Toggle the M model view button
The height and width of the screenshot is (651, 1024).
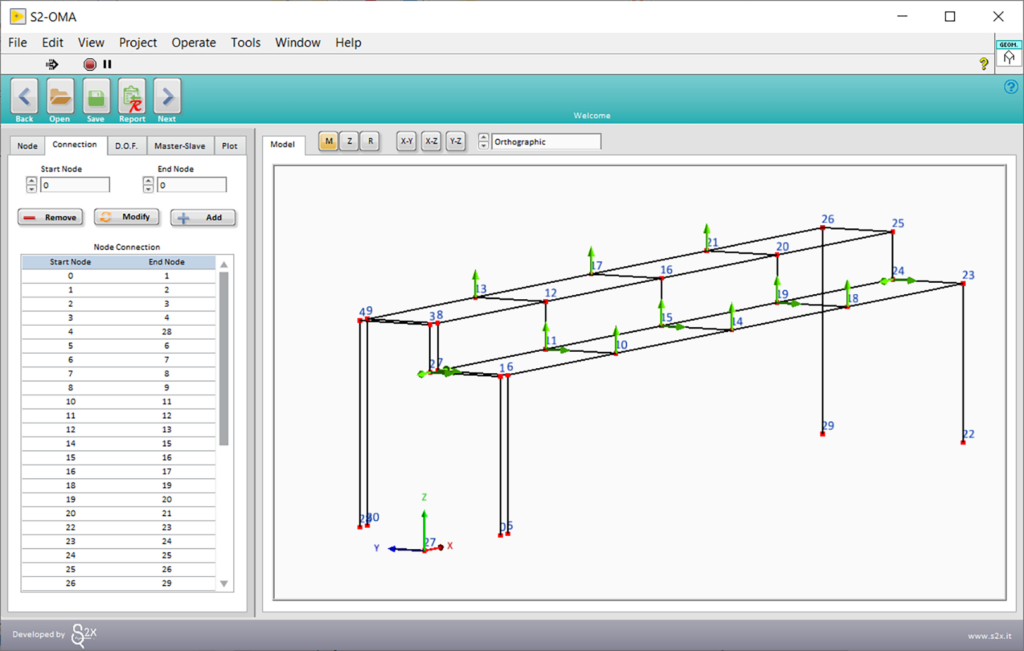[327, 141]
